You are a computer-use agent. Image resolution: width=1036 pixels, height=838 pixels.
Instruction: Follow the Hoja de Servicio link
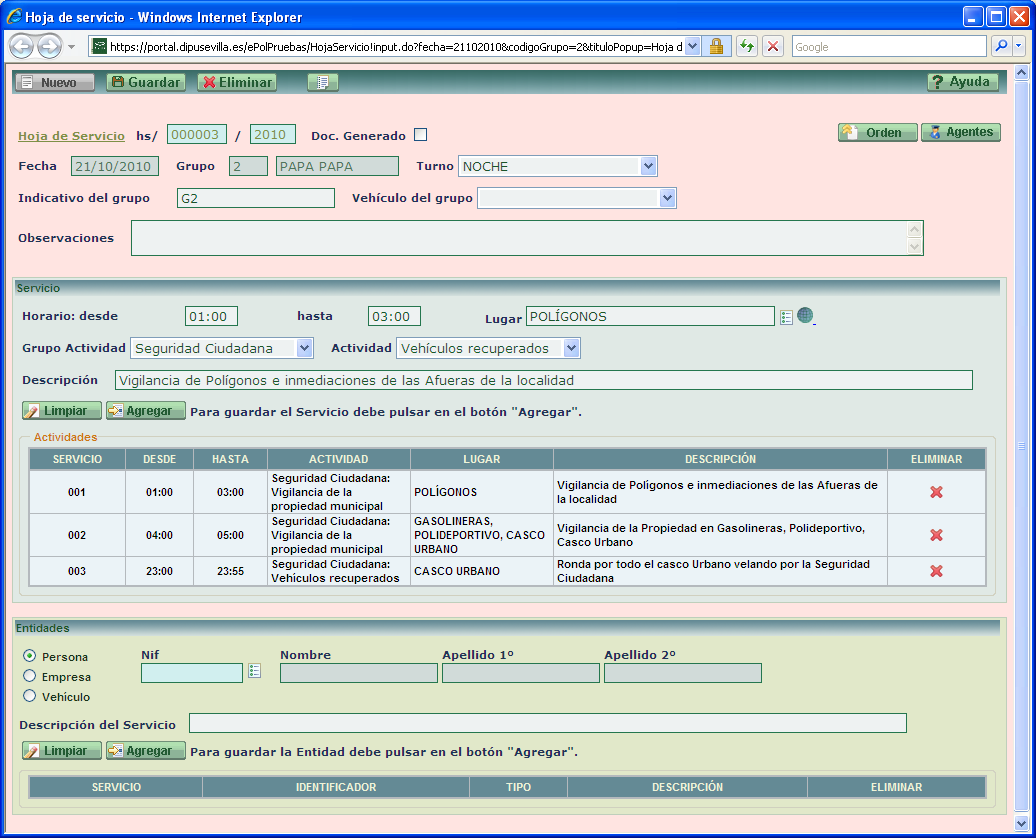pos(71,136)
